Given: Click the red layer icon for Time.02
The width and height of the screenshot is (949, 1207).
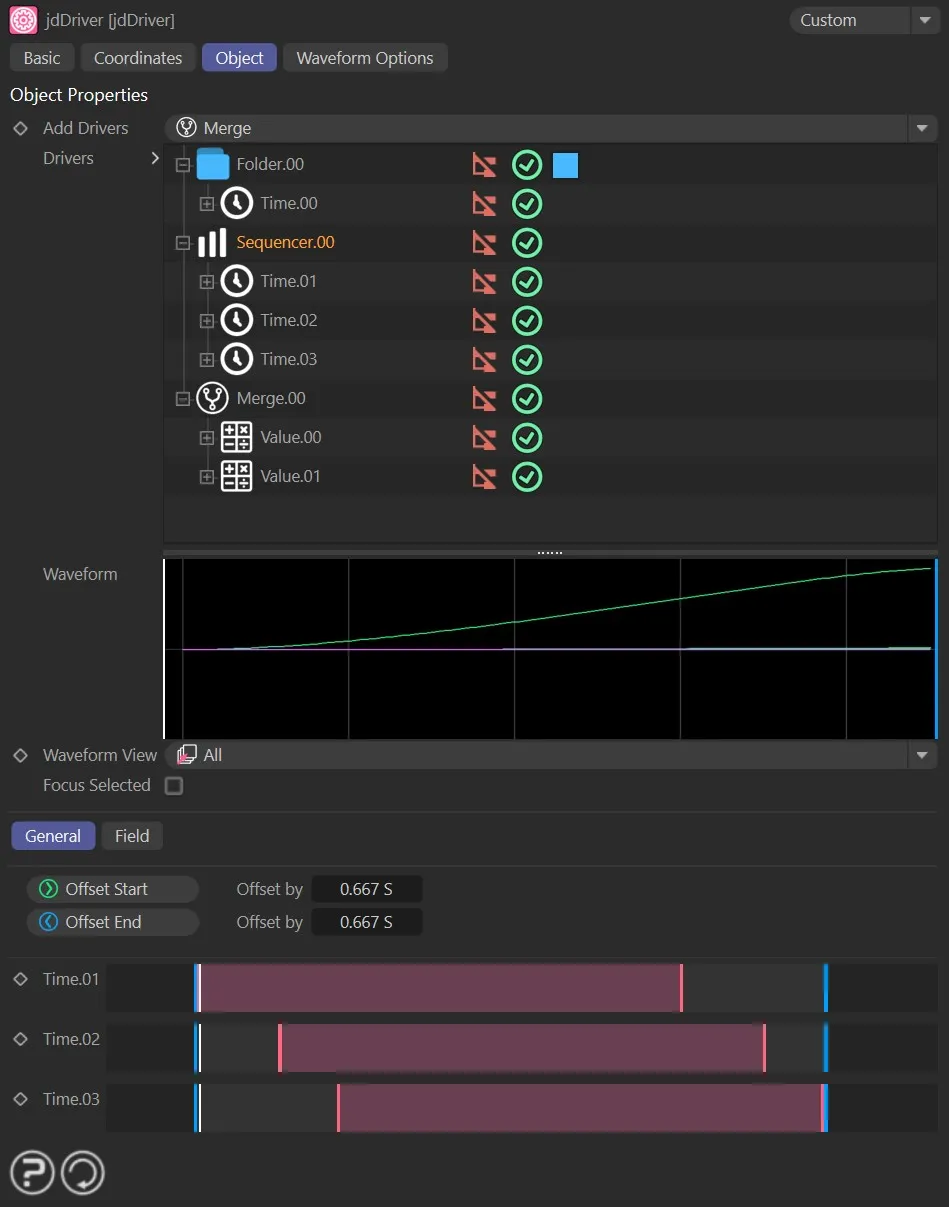Looking at the screenshot, I should point(484,320).
